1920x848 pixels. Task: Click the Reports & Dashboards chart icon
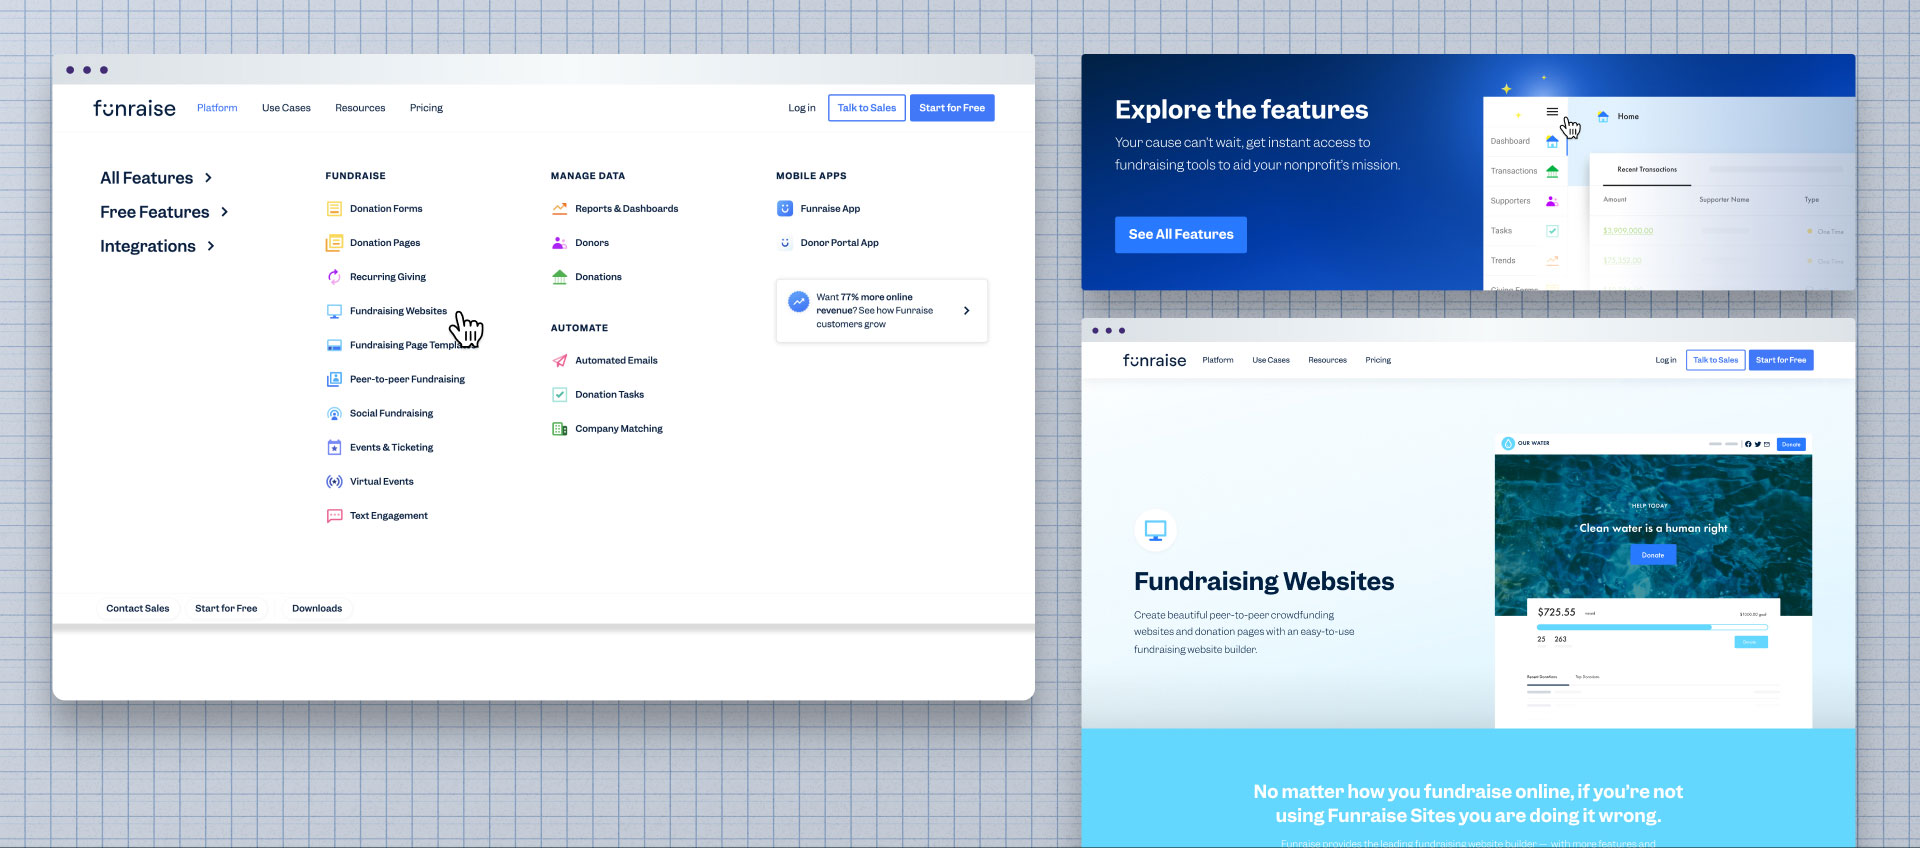pos(560,209)
